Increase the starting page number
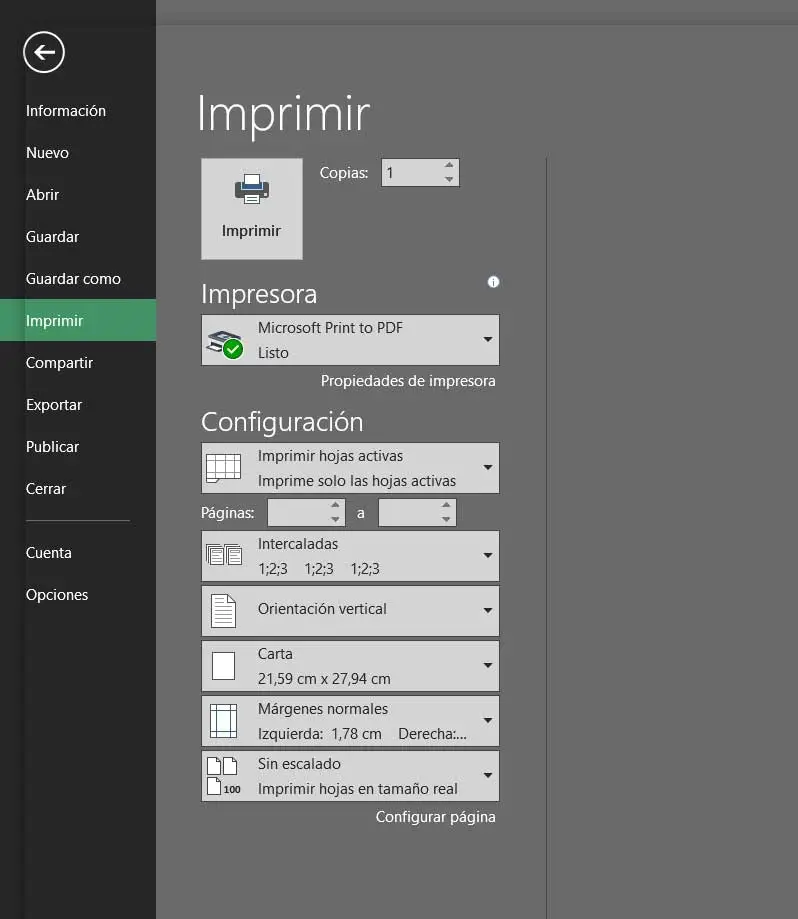This screenshot has height=919, width=798. pyautogui.click(x=335, y=506)
